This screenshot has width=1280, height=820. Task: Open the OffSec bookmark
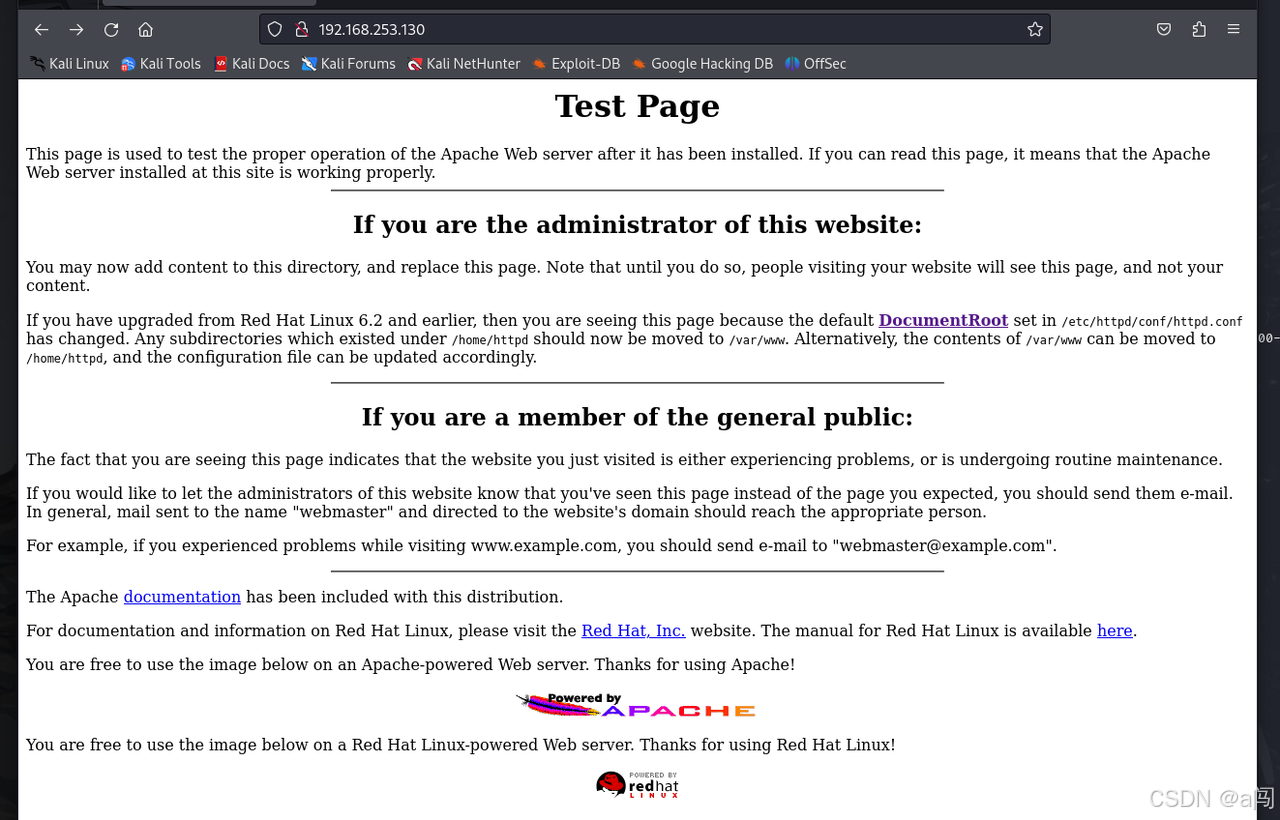(816, 64)
